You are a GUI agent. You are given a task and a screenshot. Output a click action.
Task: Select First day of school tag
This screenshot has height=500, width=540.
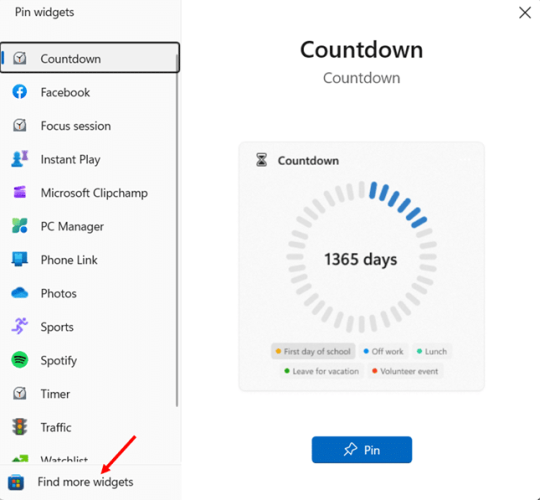pos(313,351)
